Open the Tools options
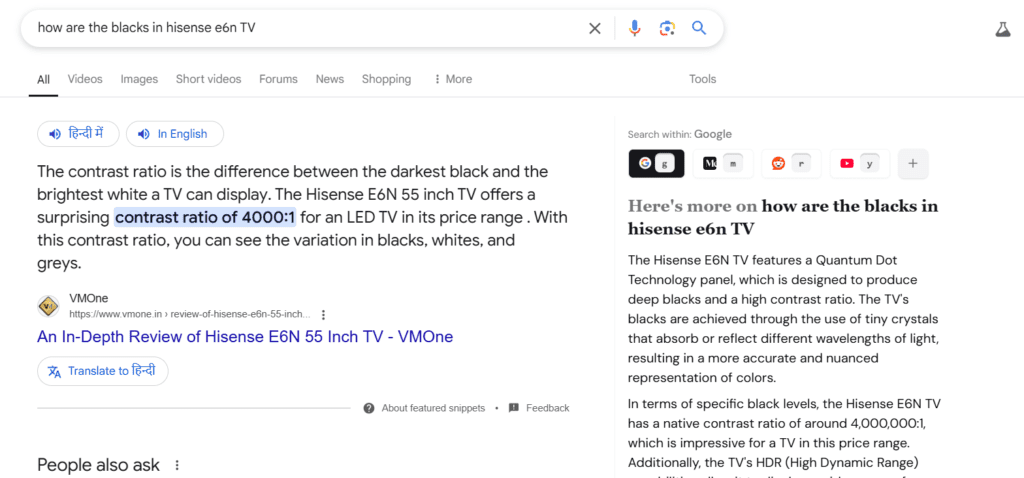1024x478 pixels. [x=703, y=79]
